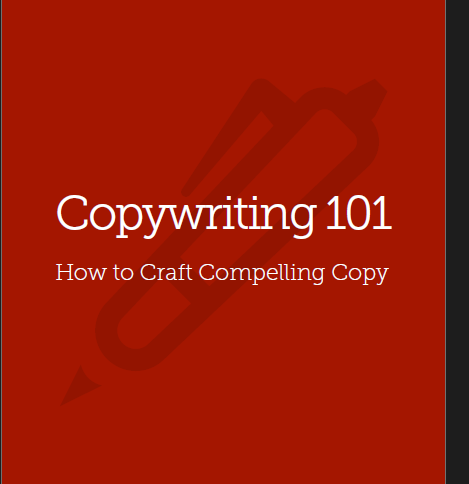Click the page's right border edge
The image size is (469, 484).
click(x=446, y=242)
